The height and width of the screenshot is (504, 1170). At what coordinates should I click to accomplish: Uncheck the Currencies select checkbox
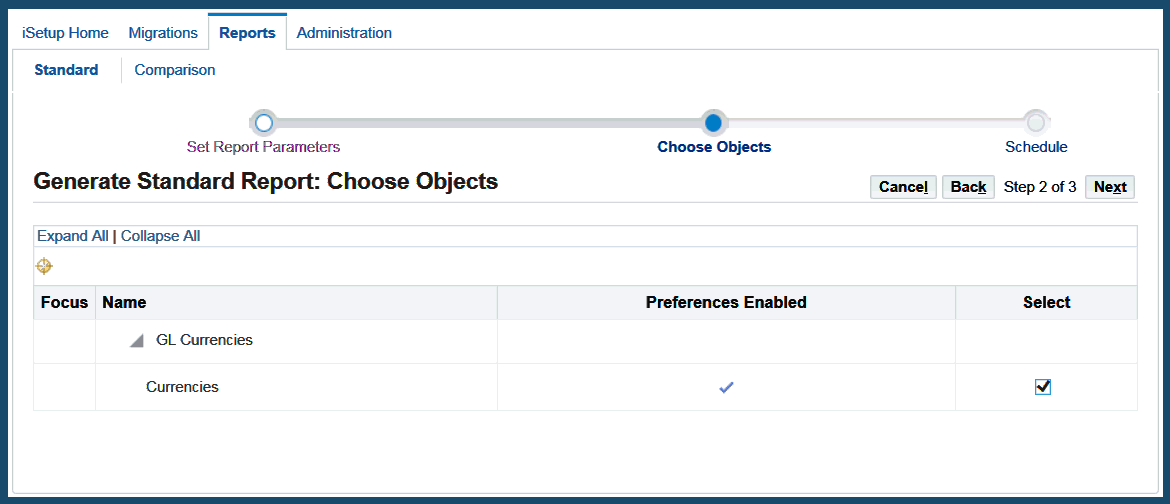coord(1043,387)
